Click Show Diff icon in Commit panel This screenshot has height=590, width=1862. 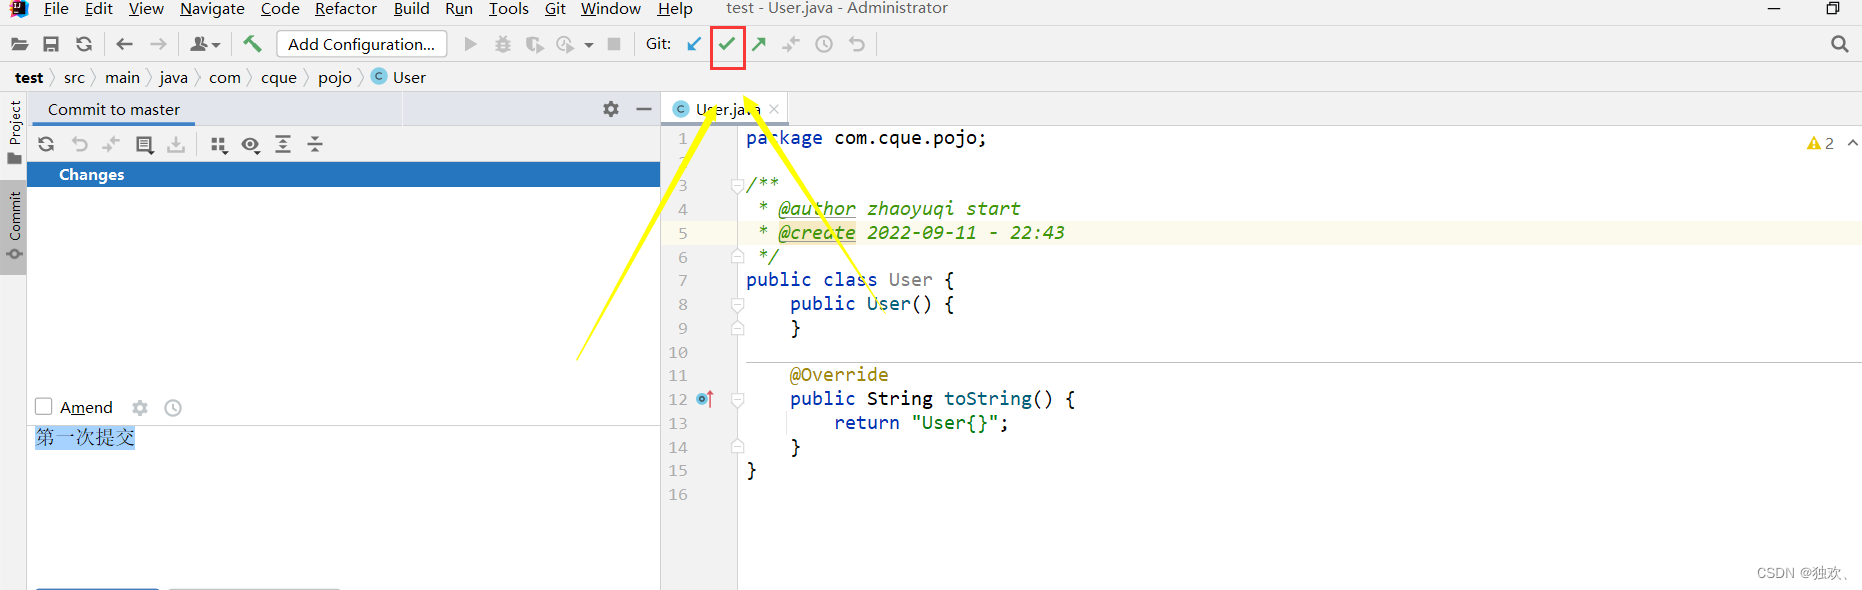[111, 145]
